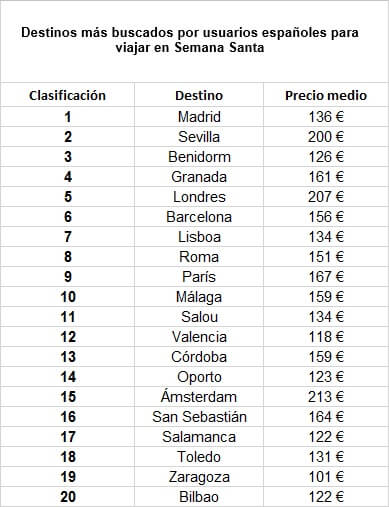
Task: Click the Madrid destination cell
Action: point(199,117)
